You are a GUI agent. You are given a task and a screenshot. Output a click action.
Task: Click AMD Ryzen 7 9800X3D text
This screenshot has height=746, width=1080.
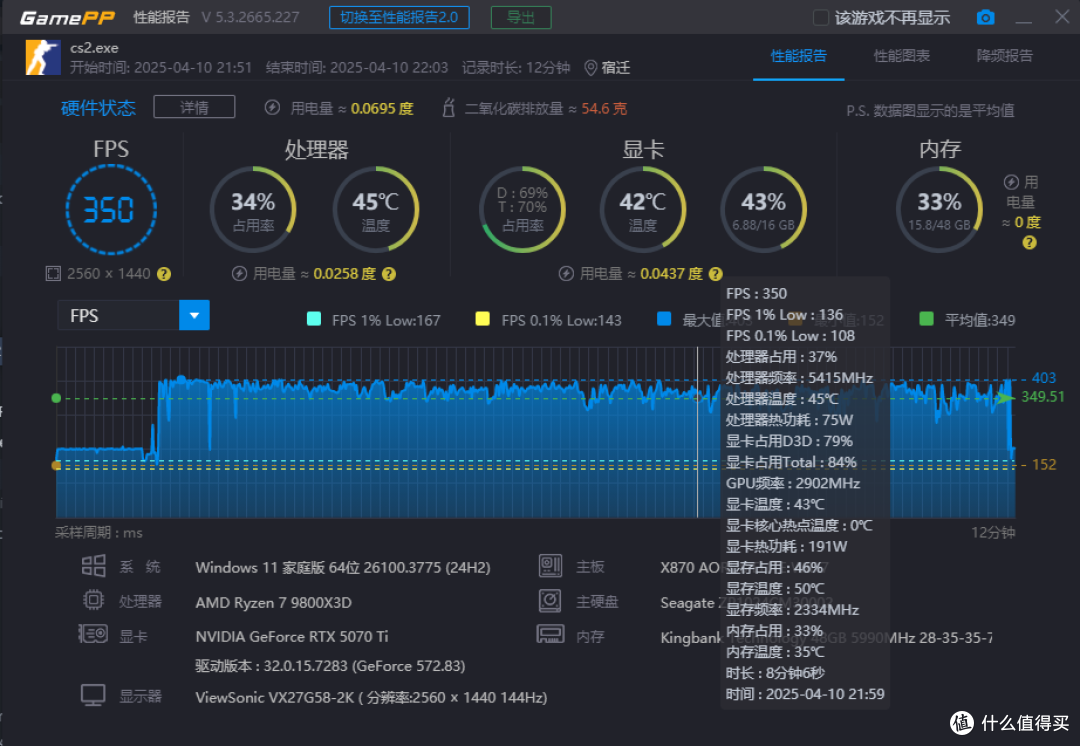pos(273,603)
